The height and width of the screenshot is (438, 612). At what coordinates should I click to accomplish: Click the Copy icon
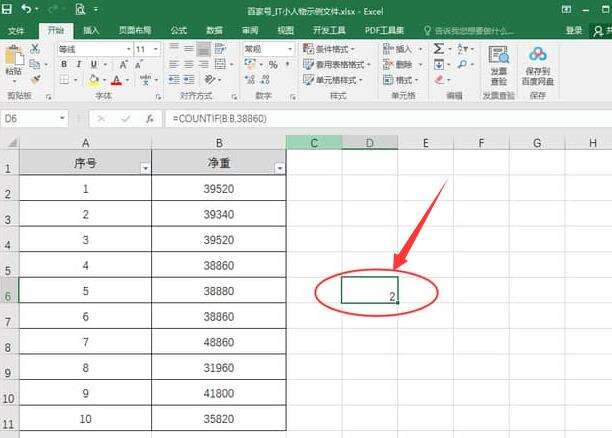(x=35, y=64)
